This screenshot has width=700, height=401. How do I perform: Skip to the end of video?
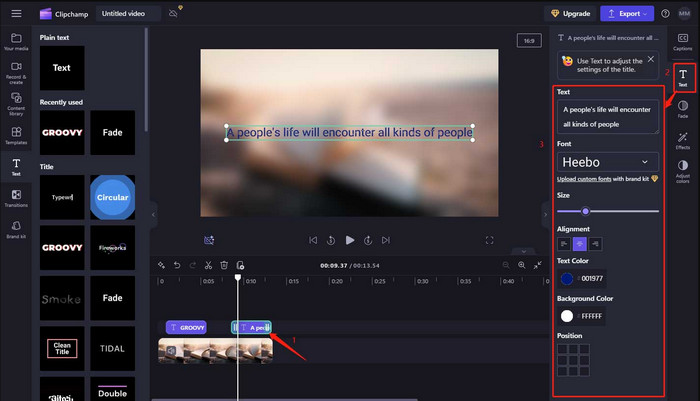pos(386,240)
